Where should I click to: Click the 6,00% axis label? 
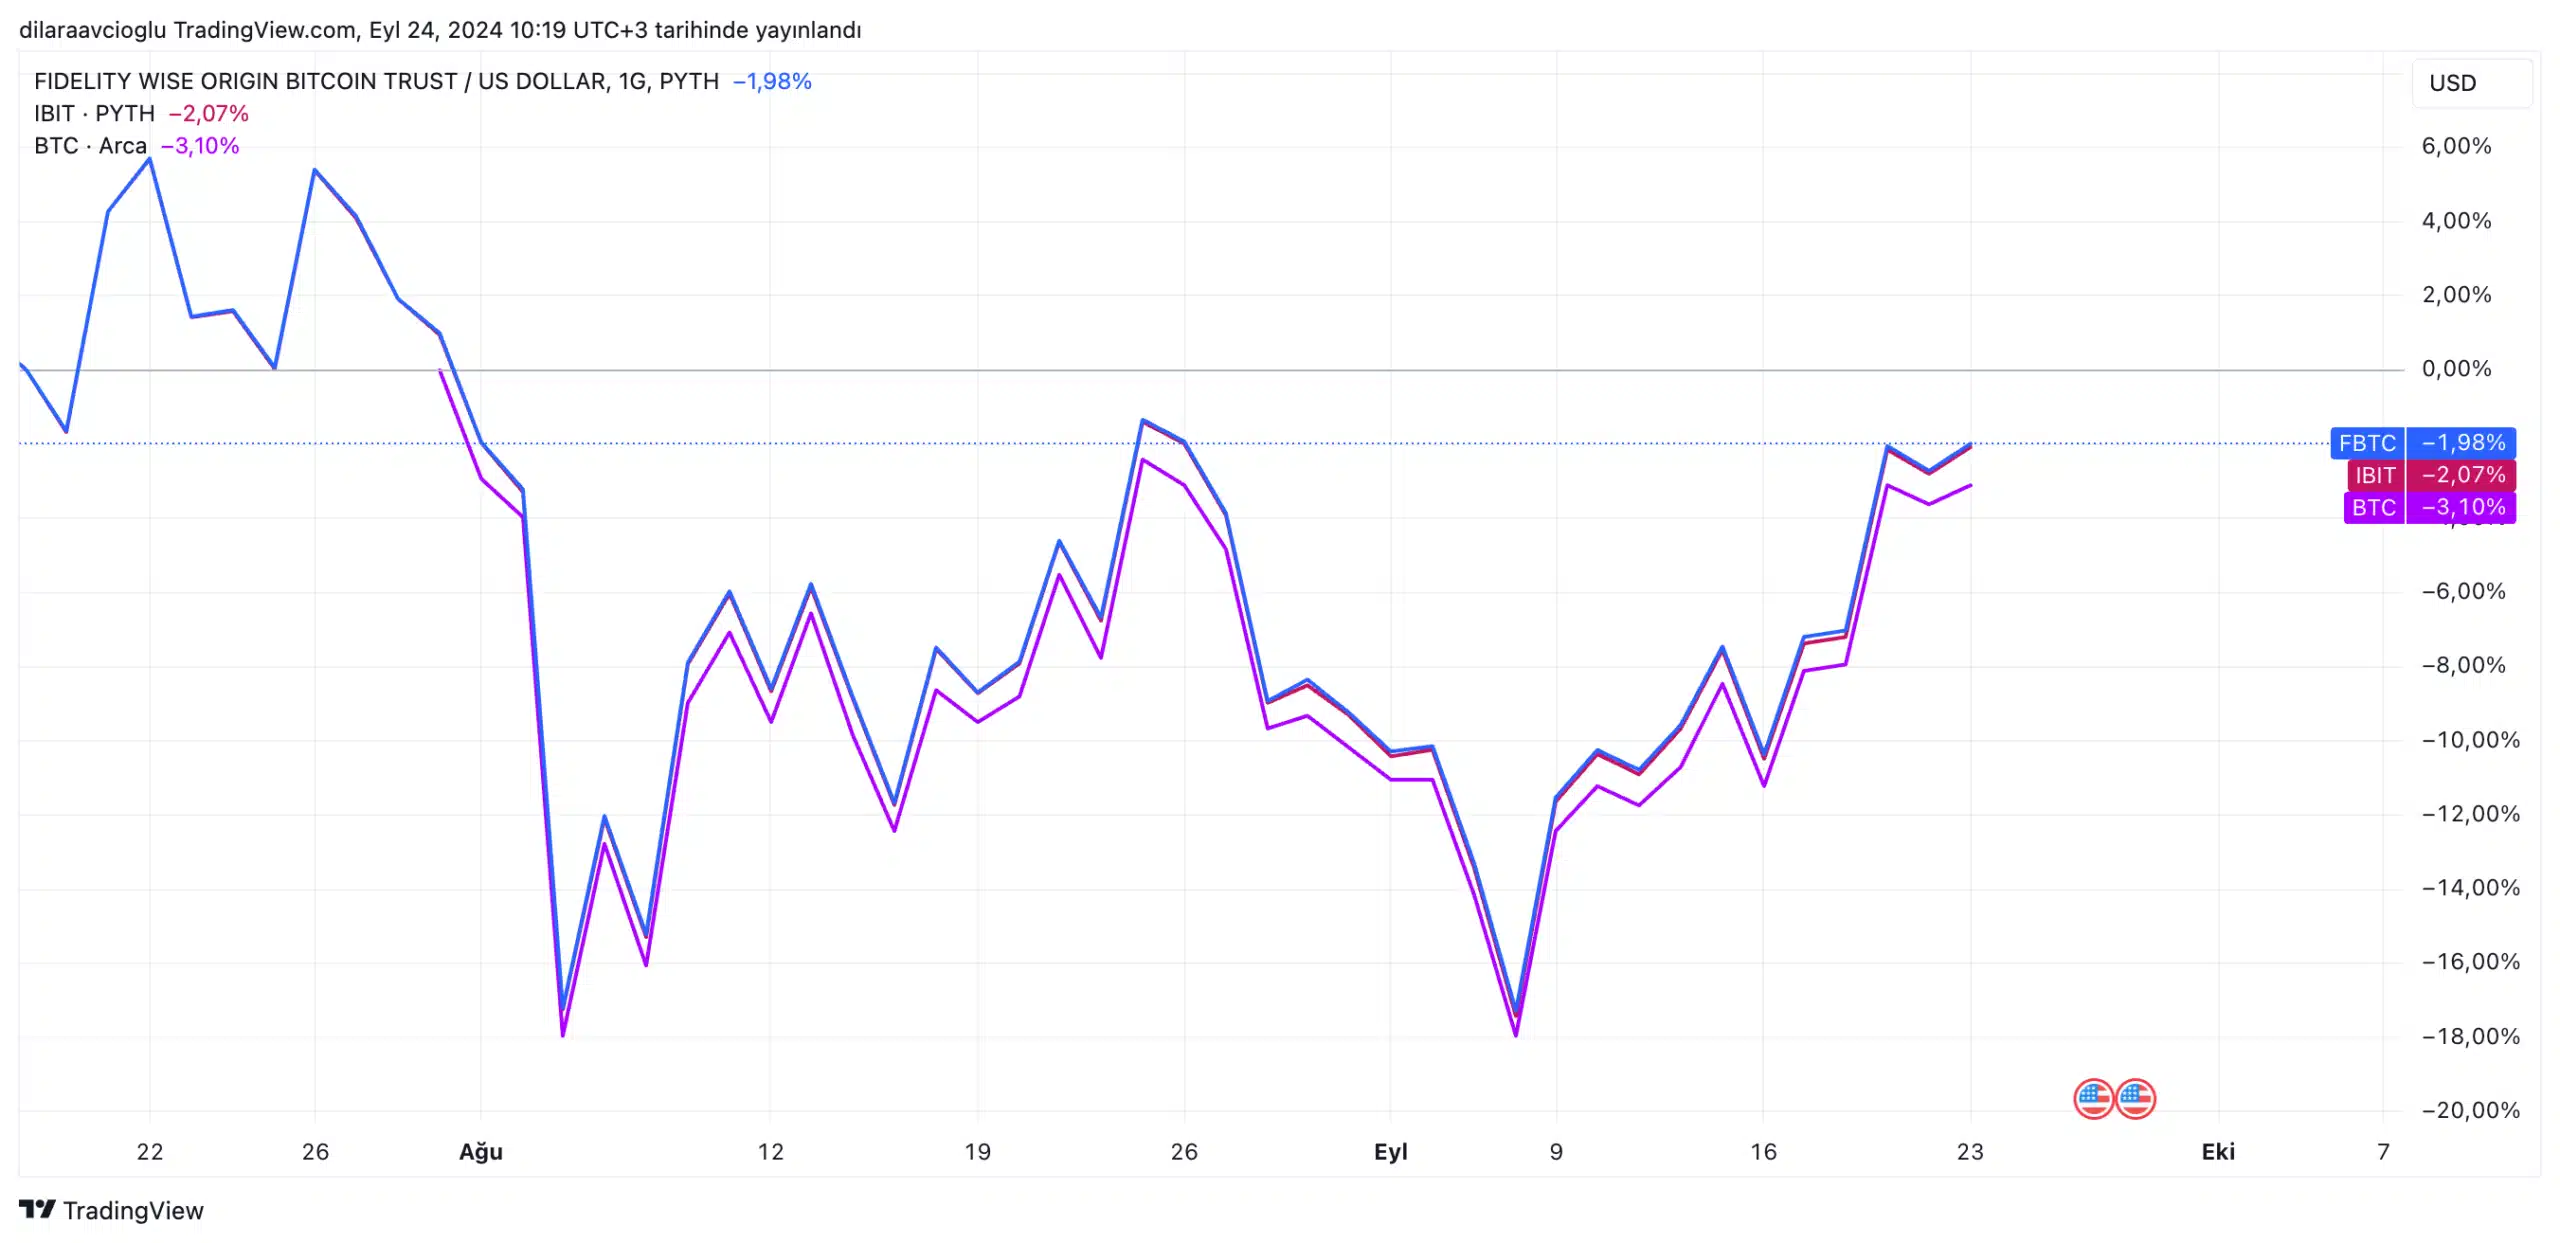(x=2456, y=146)
